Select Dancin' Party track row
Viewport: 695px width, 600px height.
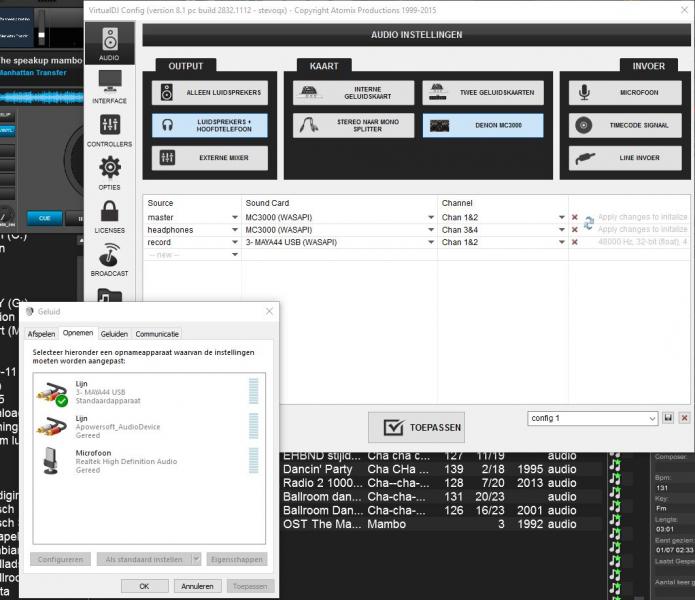point(429,469)
